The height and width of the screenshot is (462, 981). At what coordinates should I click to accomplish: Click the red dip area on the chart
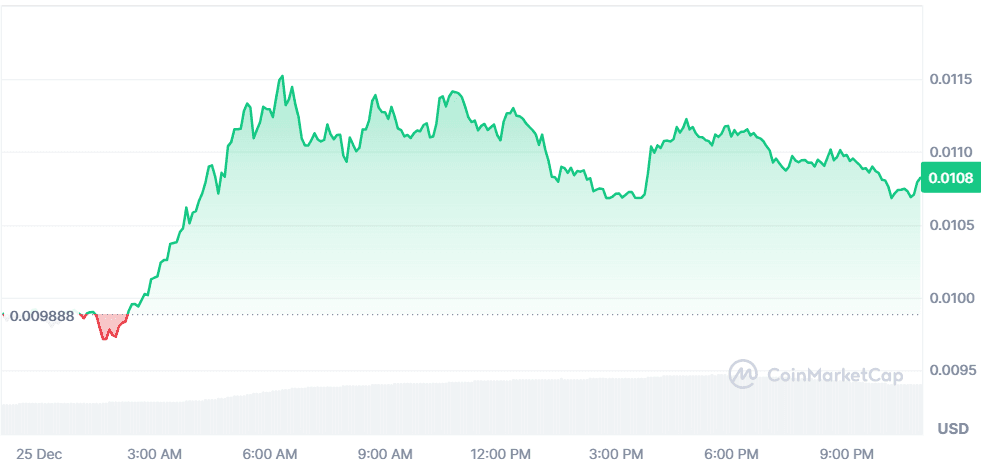[111, 325]
